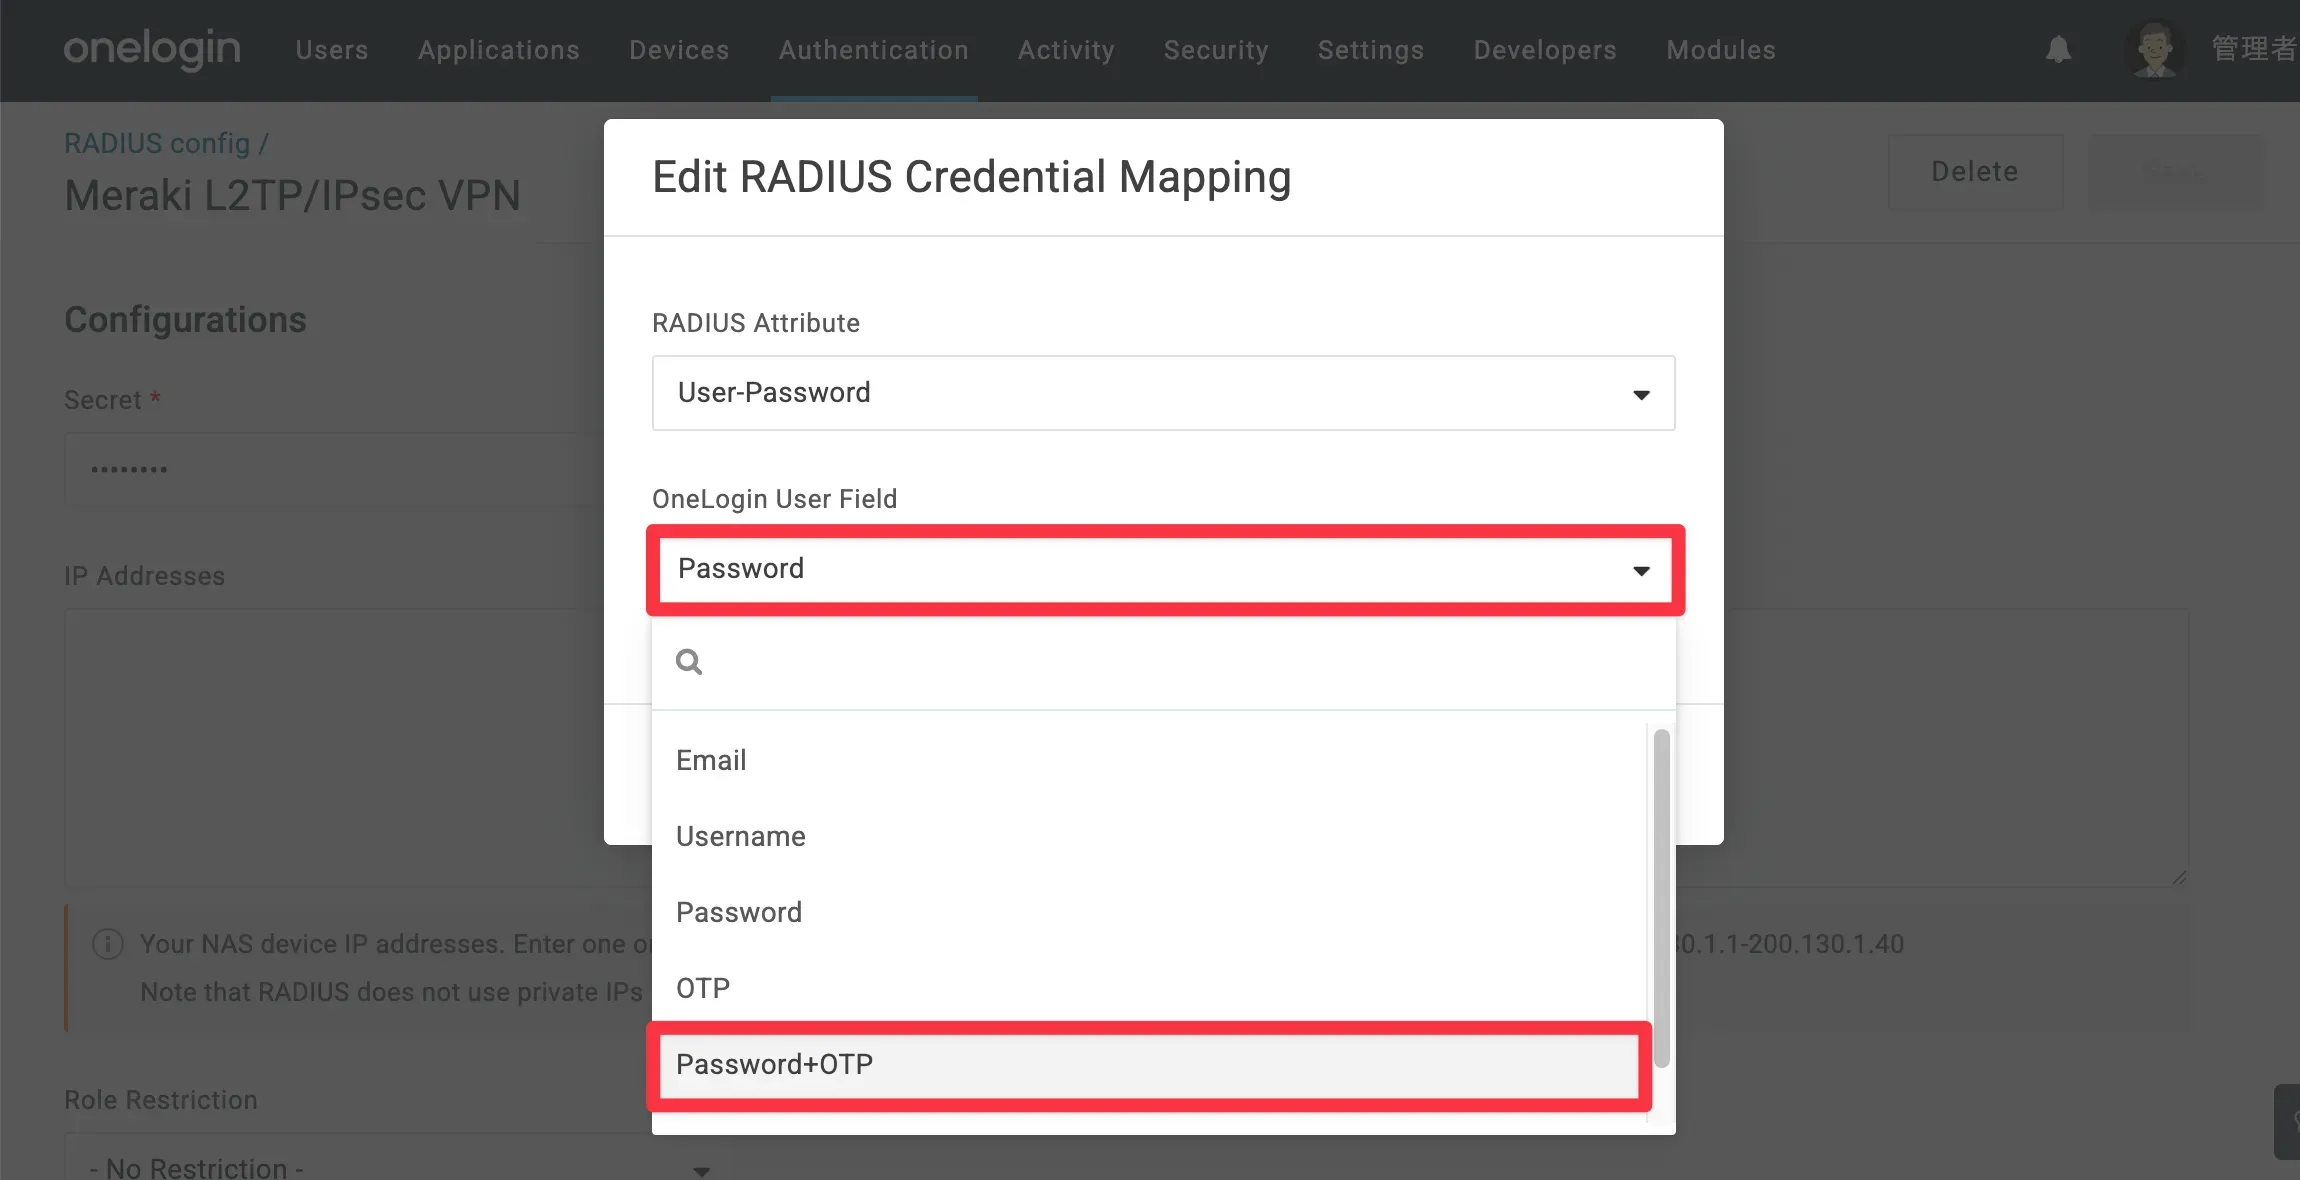This screenshot has height=1180, width=2300.
Task: Click the Delete button
Action: click(x=1974, y=172)
